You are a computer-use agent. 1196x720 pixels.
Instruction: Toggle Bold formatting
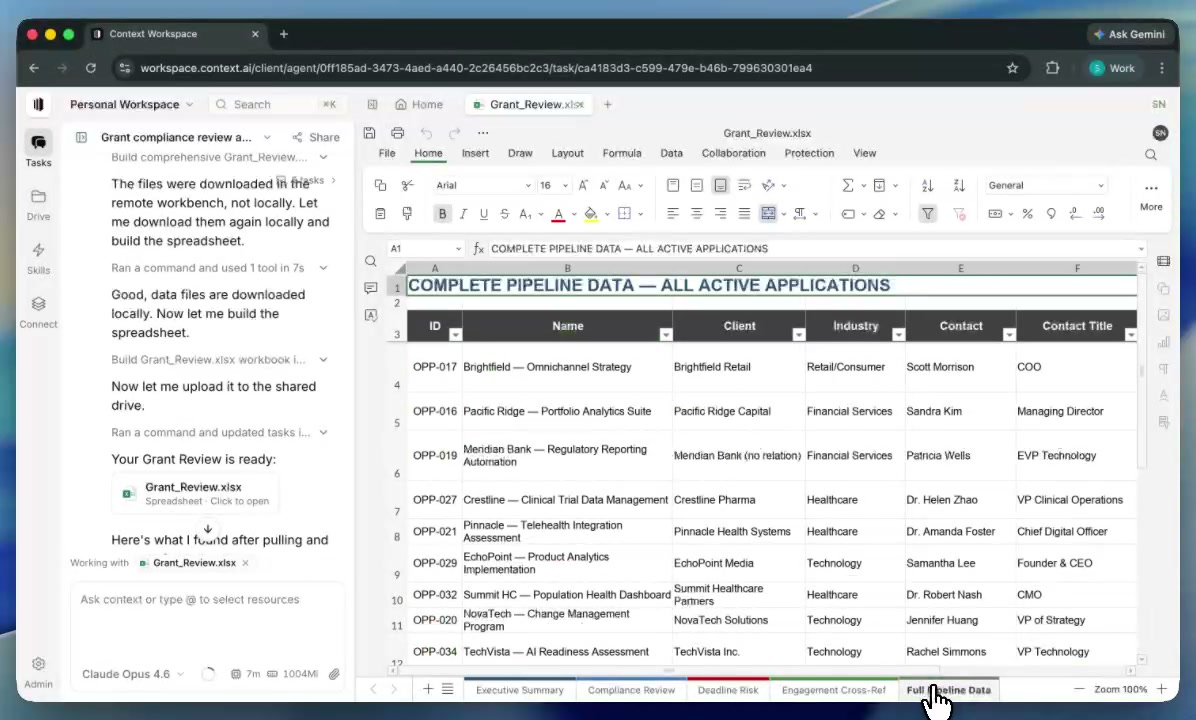tap(442, 214)
